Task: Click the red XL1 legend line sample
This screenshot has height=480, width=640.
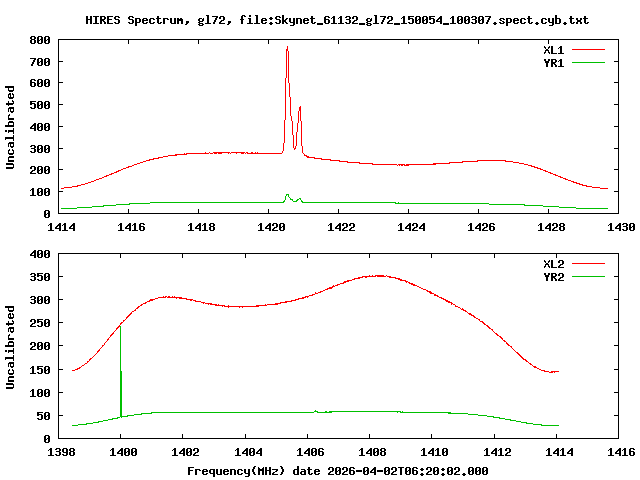Action: tap(588, 50)
